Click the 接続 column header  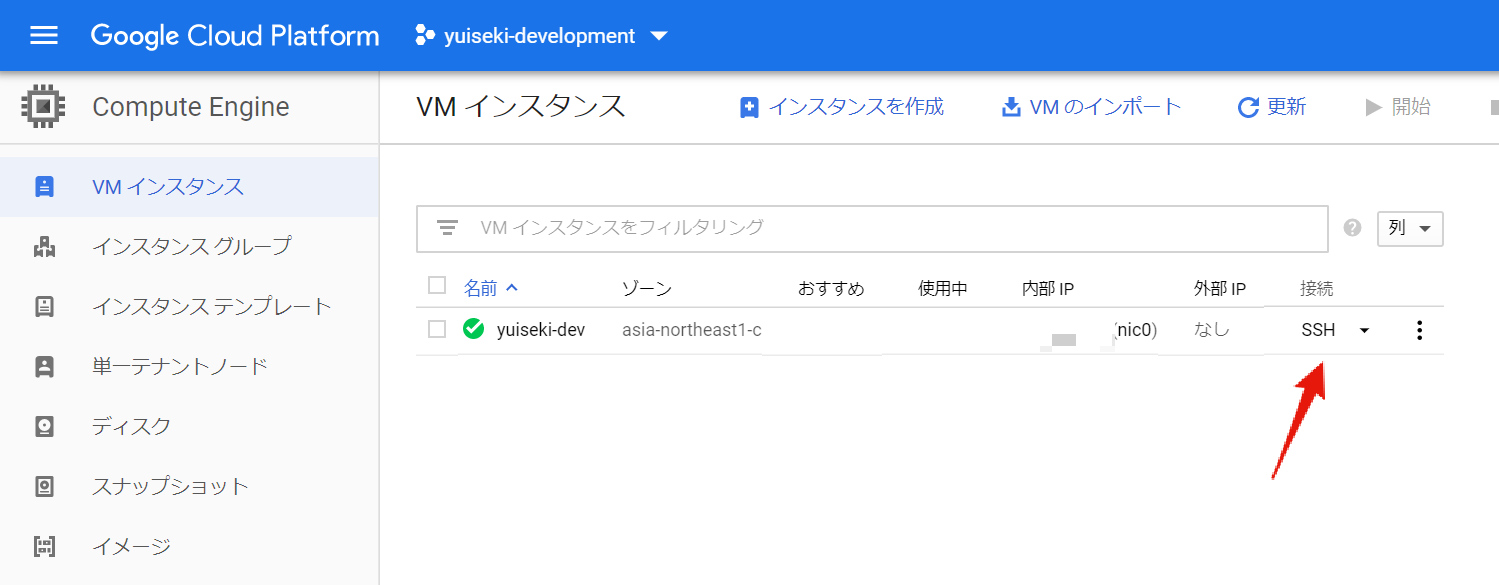tap(1317, 289)
